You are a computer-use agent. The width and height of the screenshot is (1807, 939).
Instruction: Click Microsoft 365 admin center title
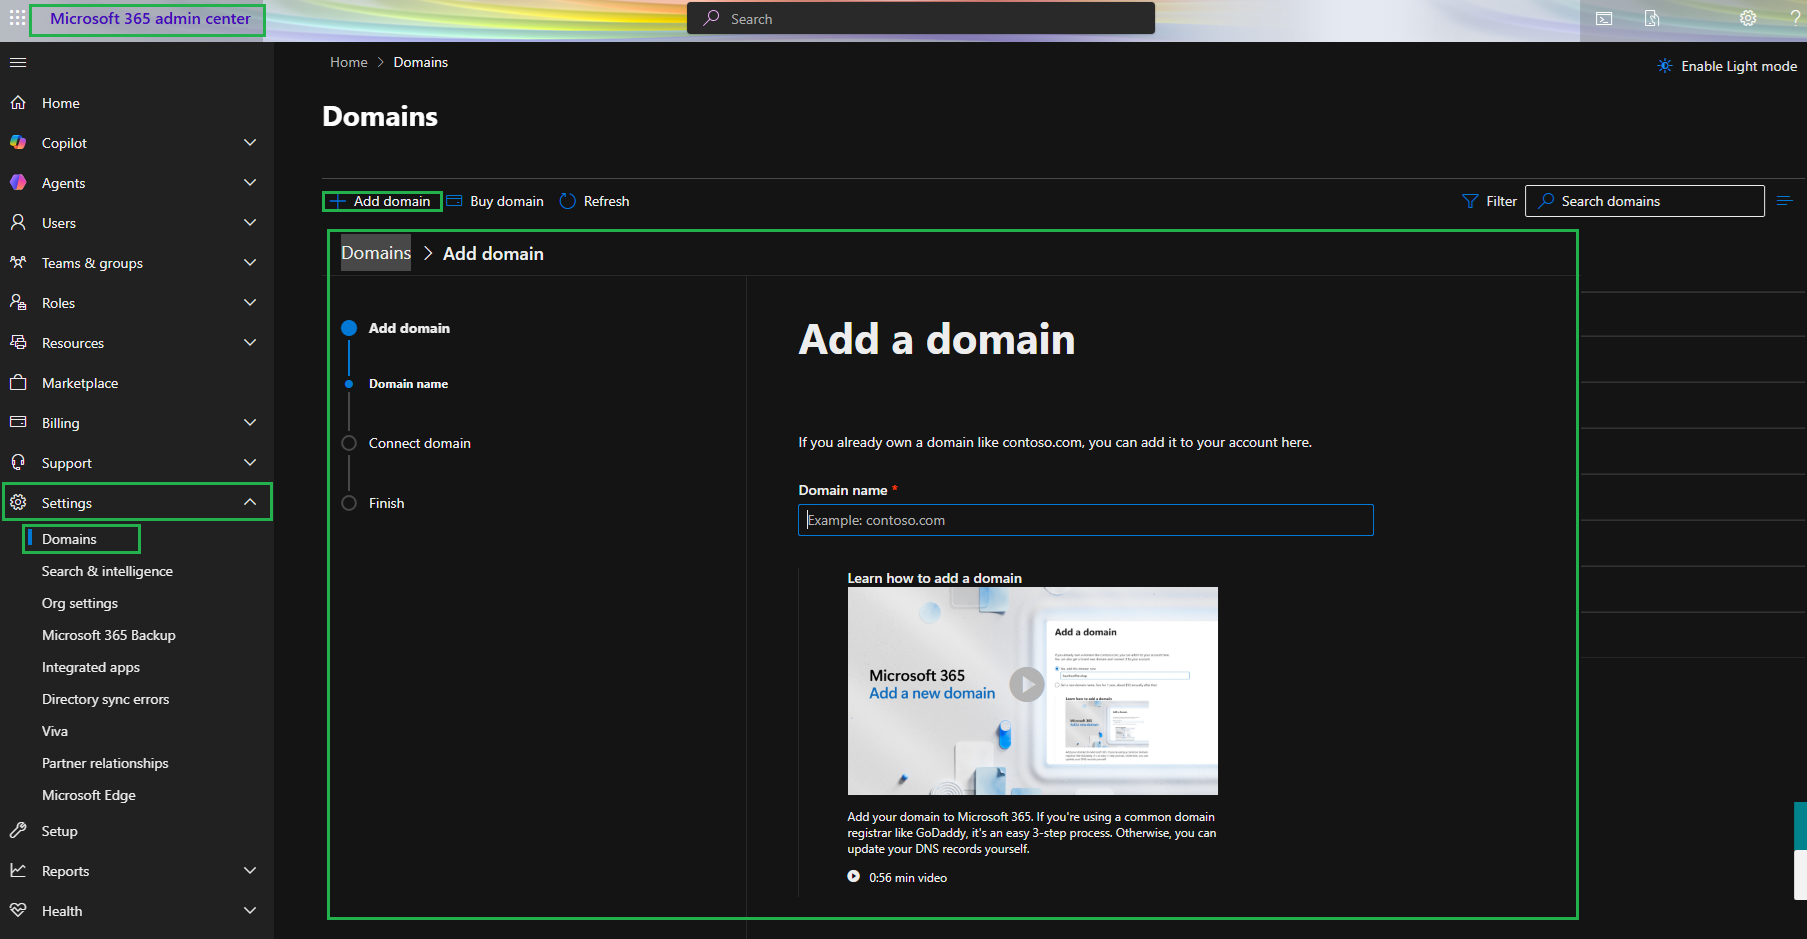(x=150, y=18)
